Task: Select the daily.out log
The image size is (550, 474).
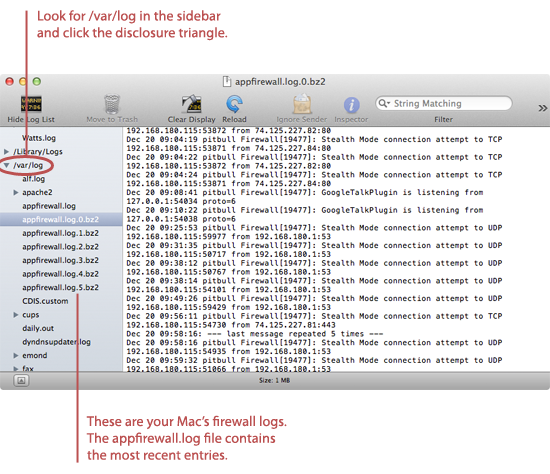Action: (x=38, y=328)
